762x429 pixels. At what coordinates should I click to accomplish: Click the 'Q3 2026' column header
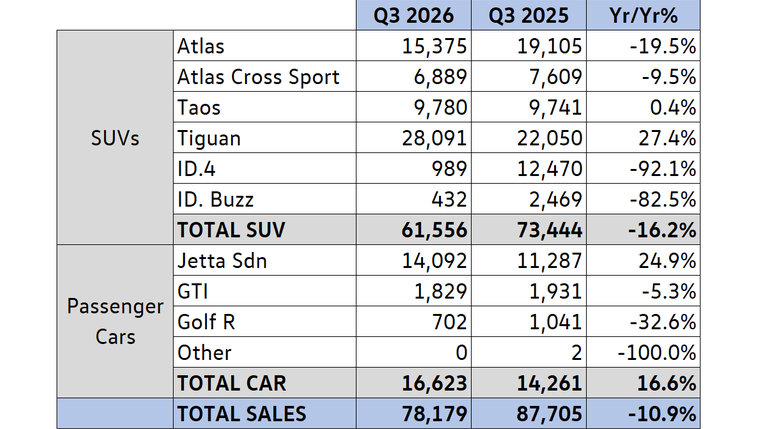[x=414, y=15]
